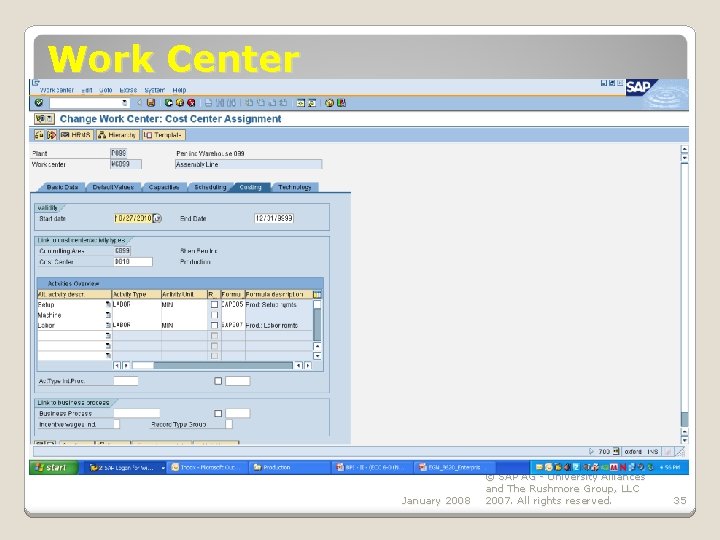Open the command field dropdown arrow
720x540 pixels.
pyautogui.click(x=124, y=103)
